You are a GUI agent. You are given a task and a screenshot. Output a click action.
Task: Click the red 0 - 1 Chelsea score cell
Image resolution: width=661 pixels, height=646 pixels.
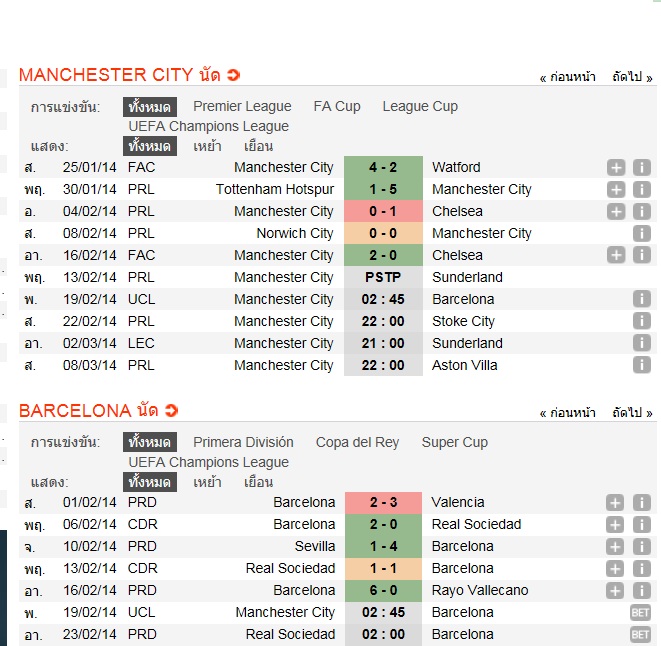[x=383, y=212]
